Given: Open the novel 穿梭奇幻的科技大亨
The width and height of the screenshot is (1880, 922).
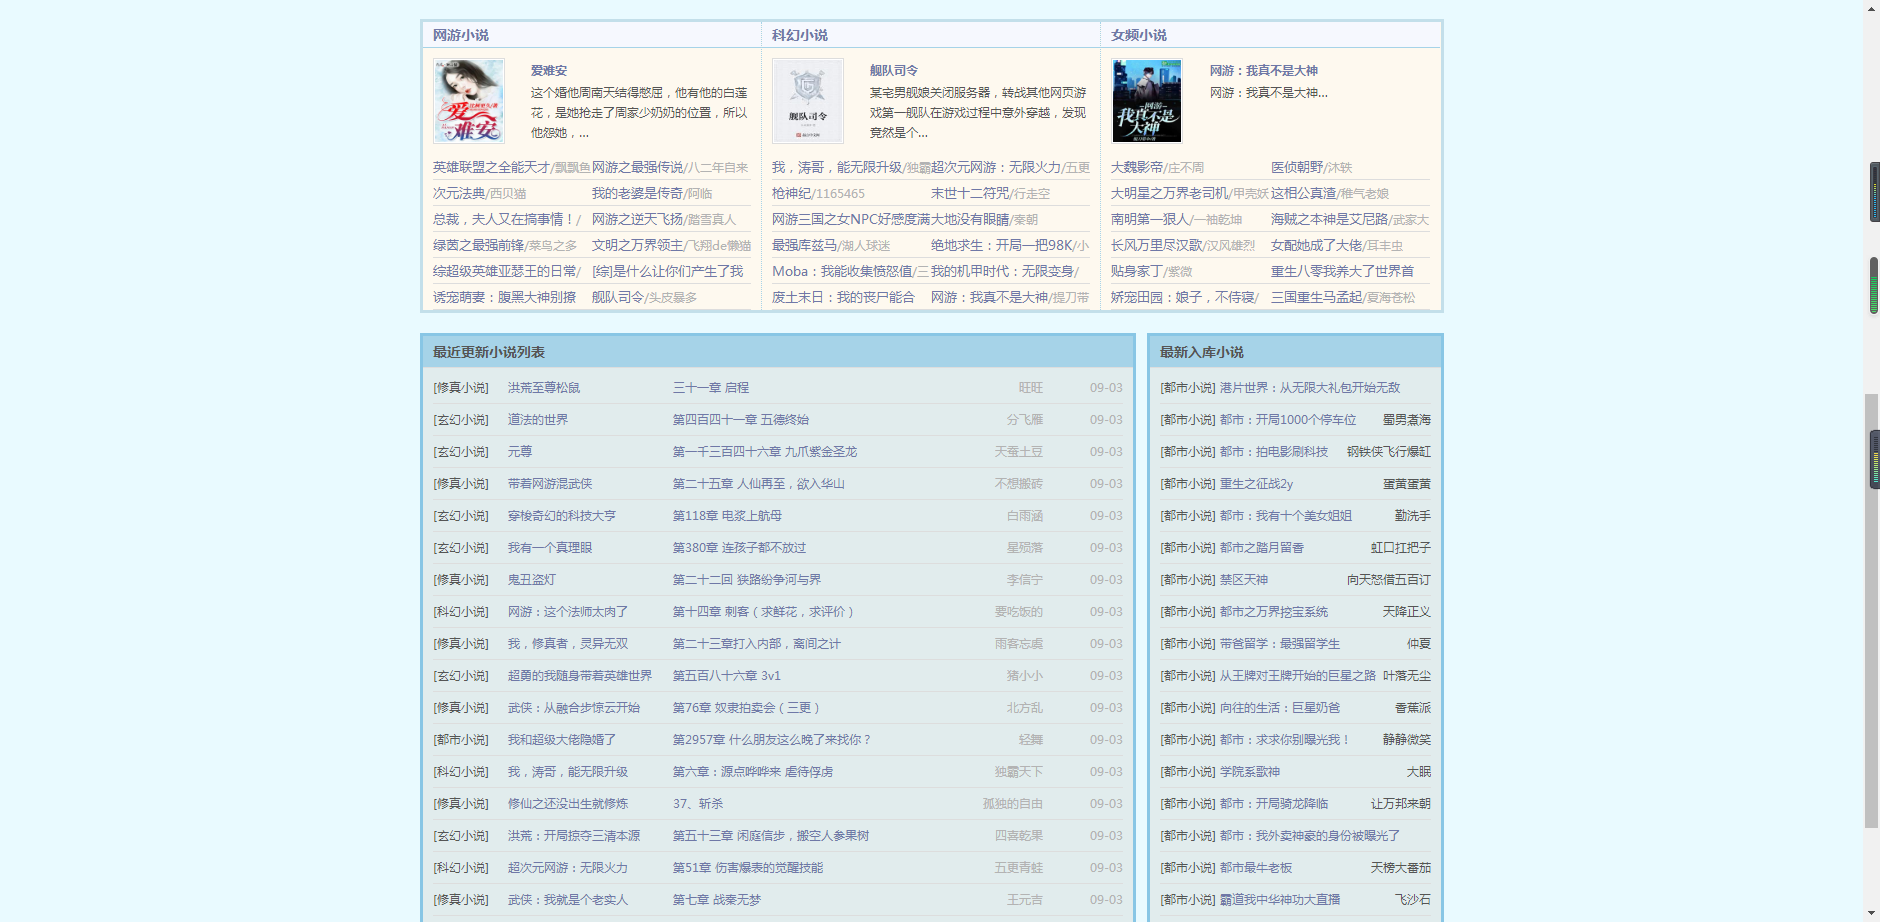Looking at the screenshot, I should click(562, 516).
